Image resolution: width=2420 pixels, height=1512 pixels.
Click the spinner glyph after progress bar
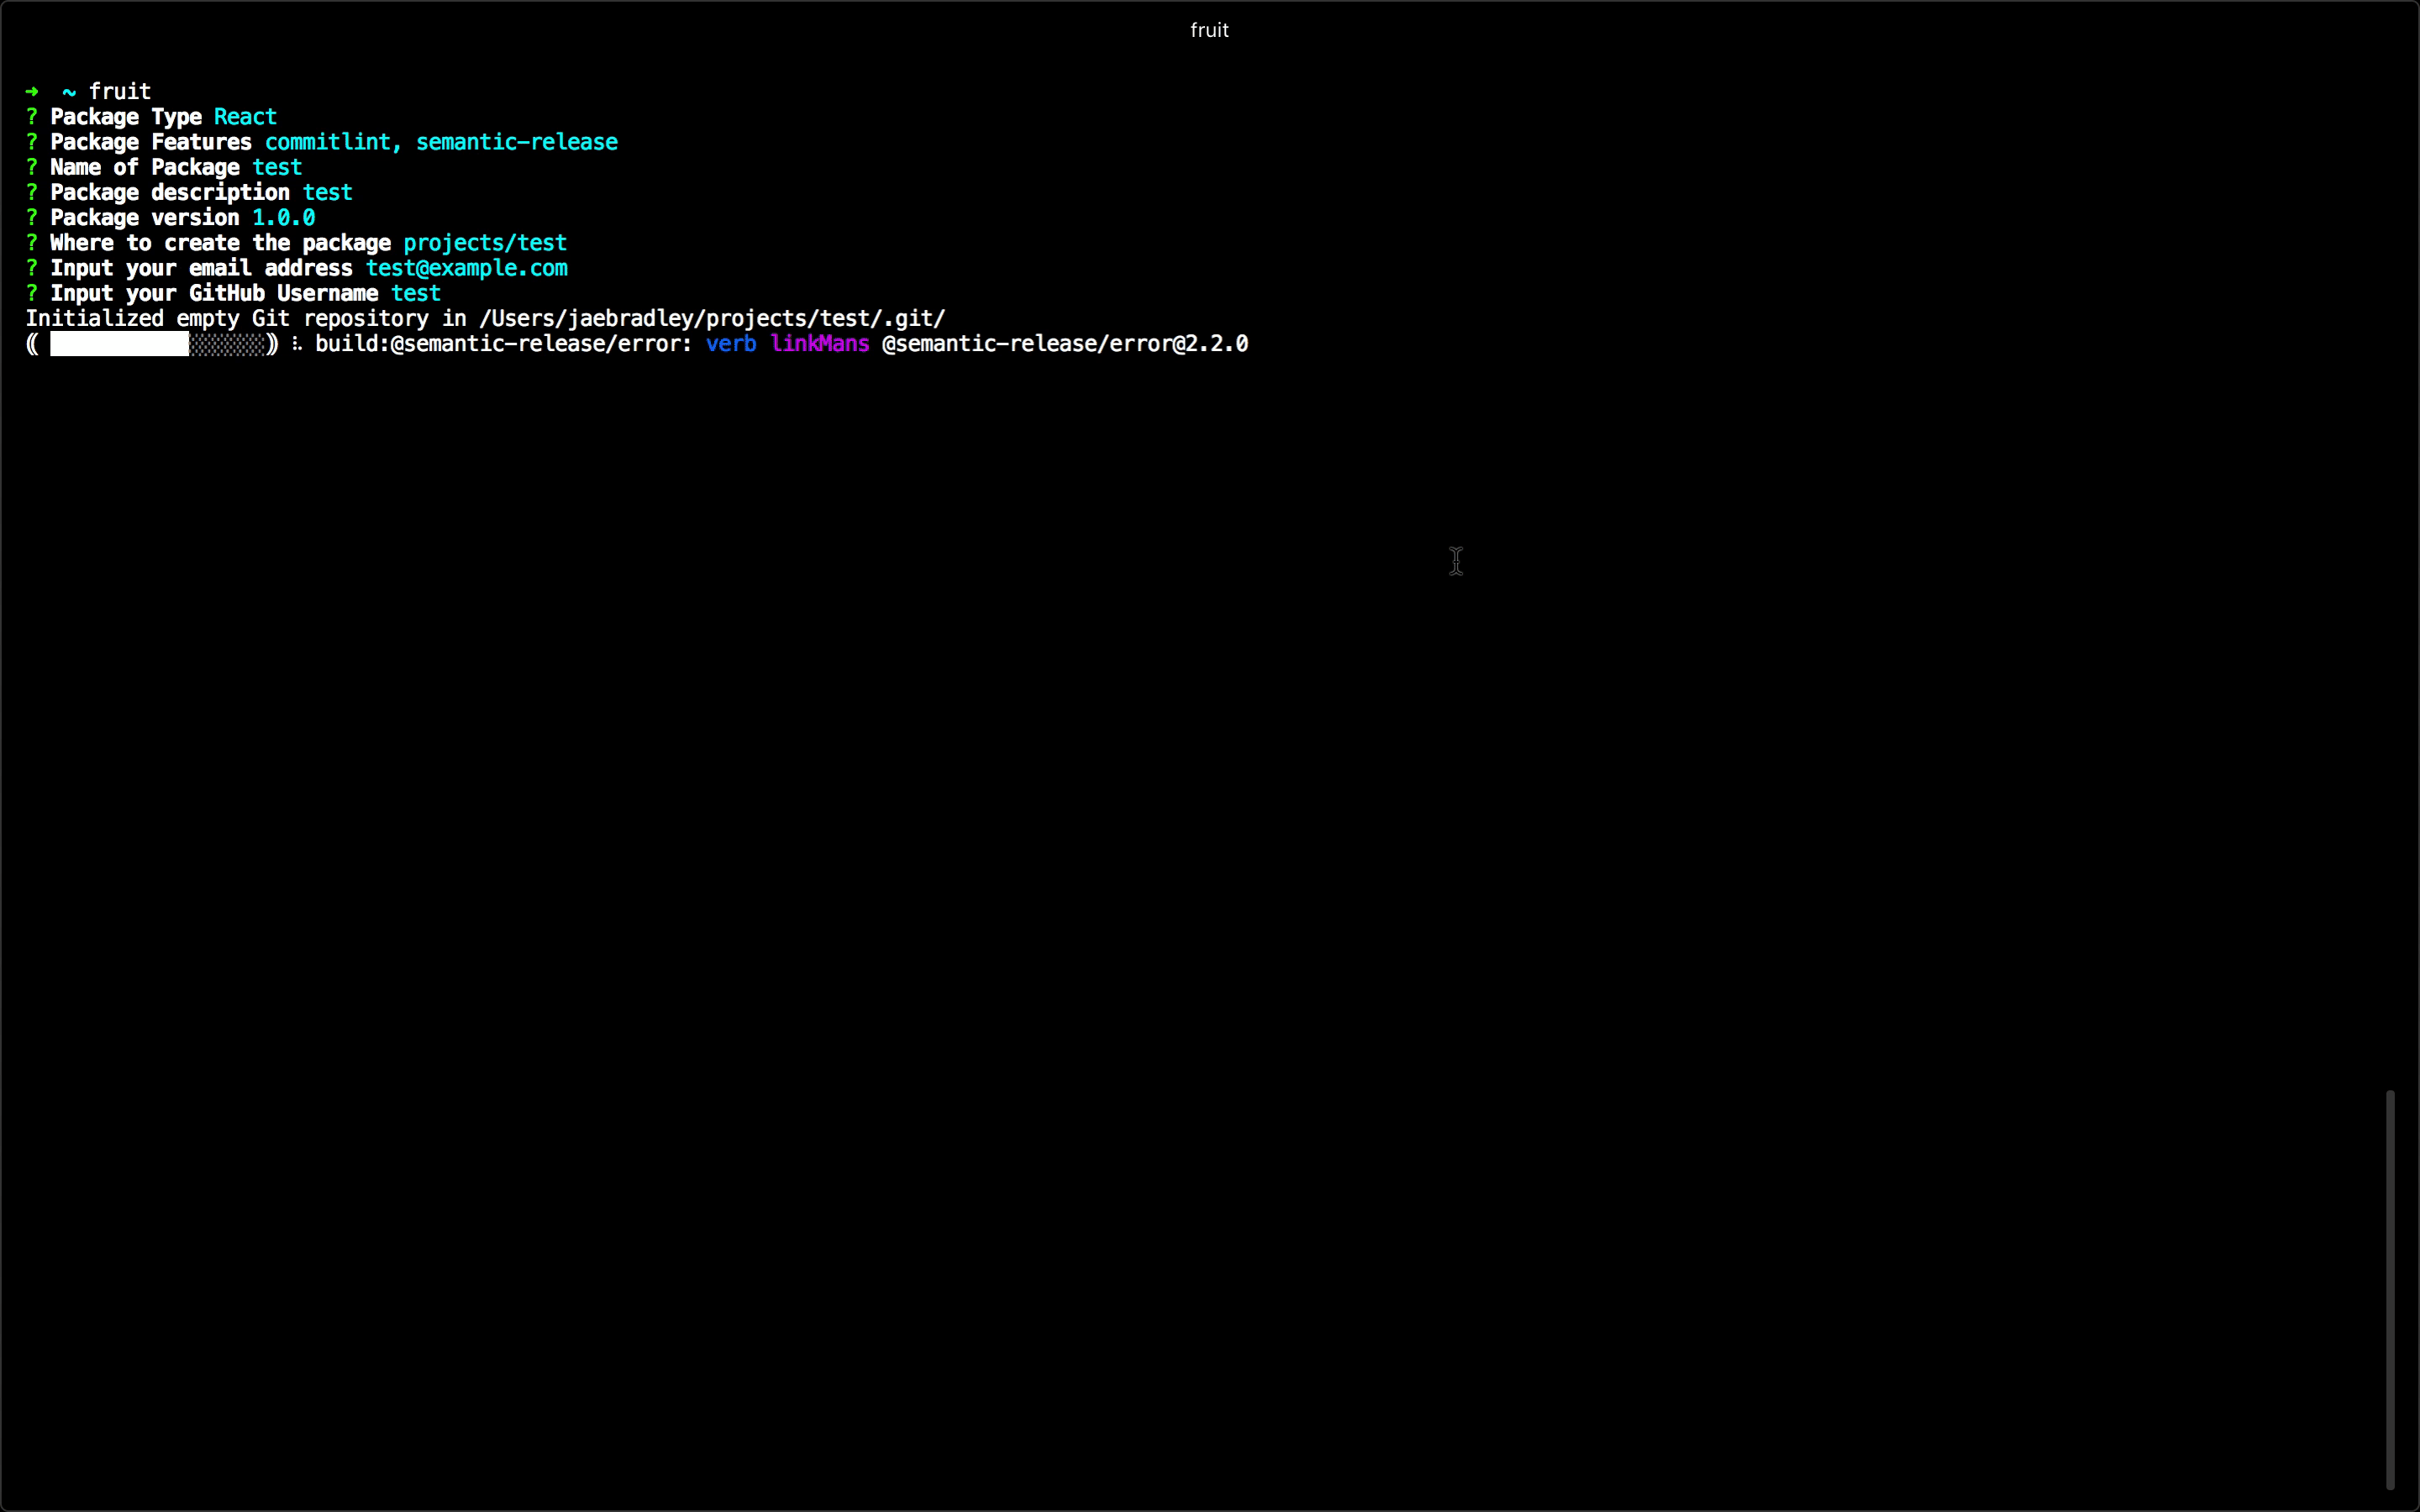point(297,344)
